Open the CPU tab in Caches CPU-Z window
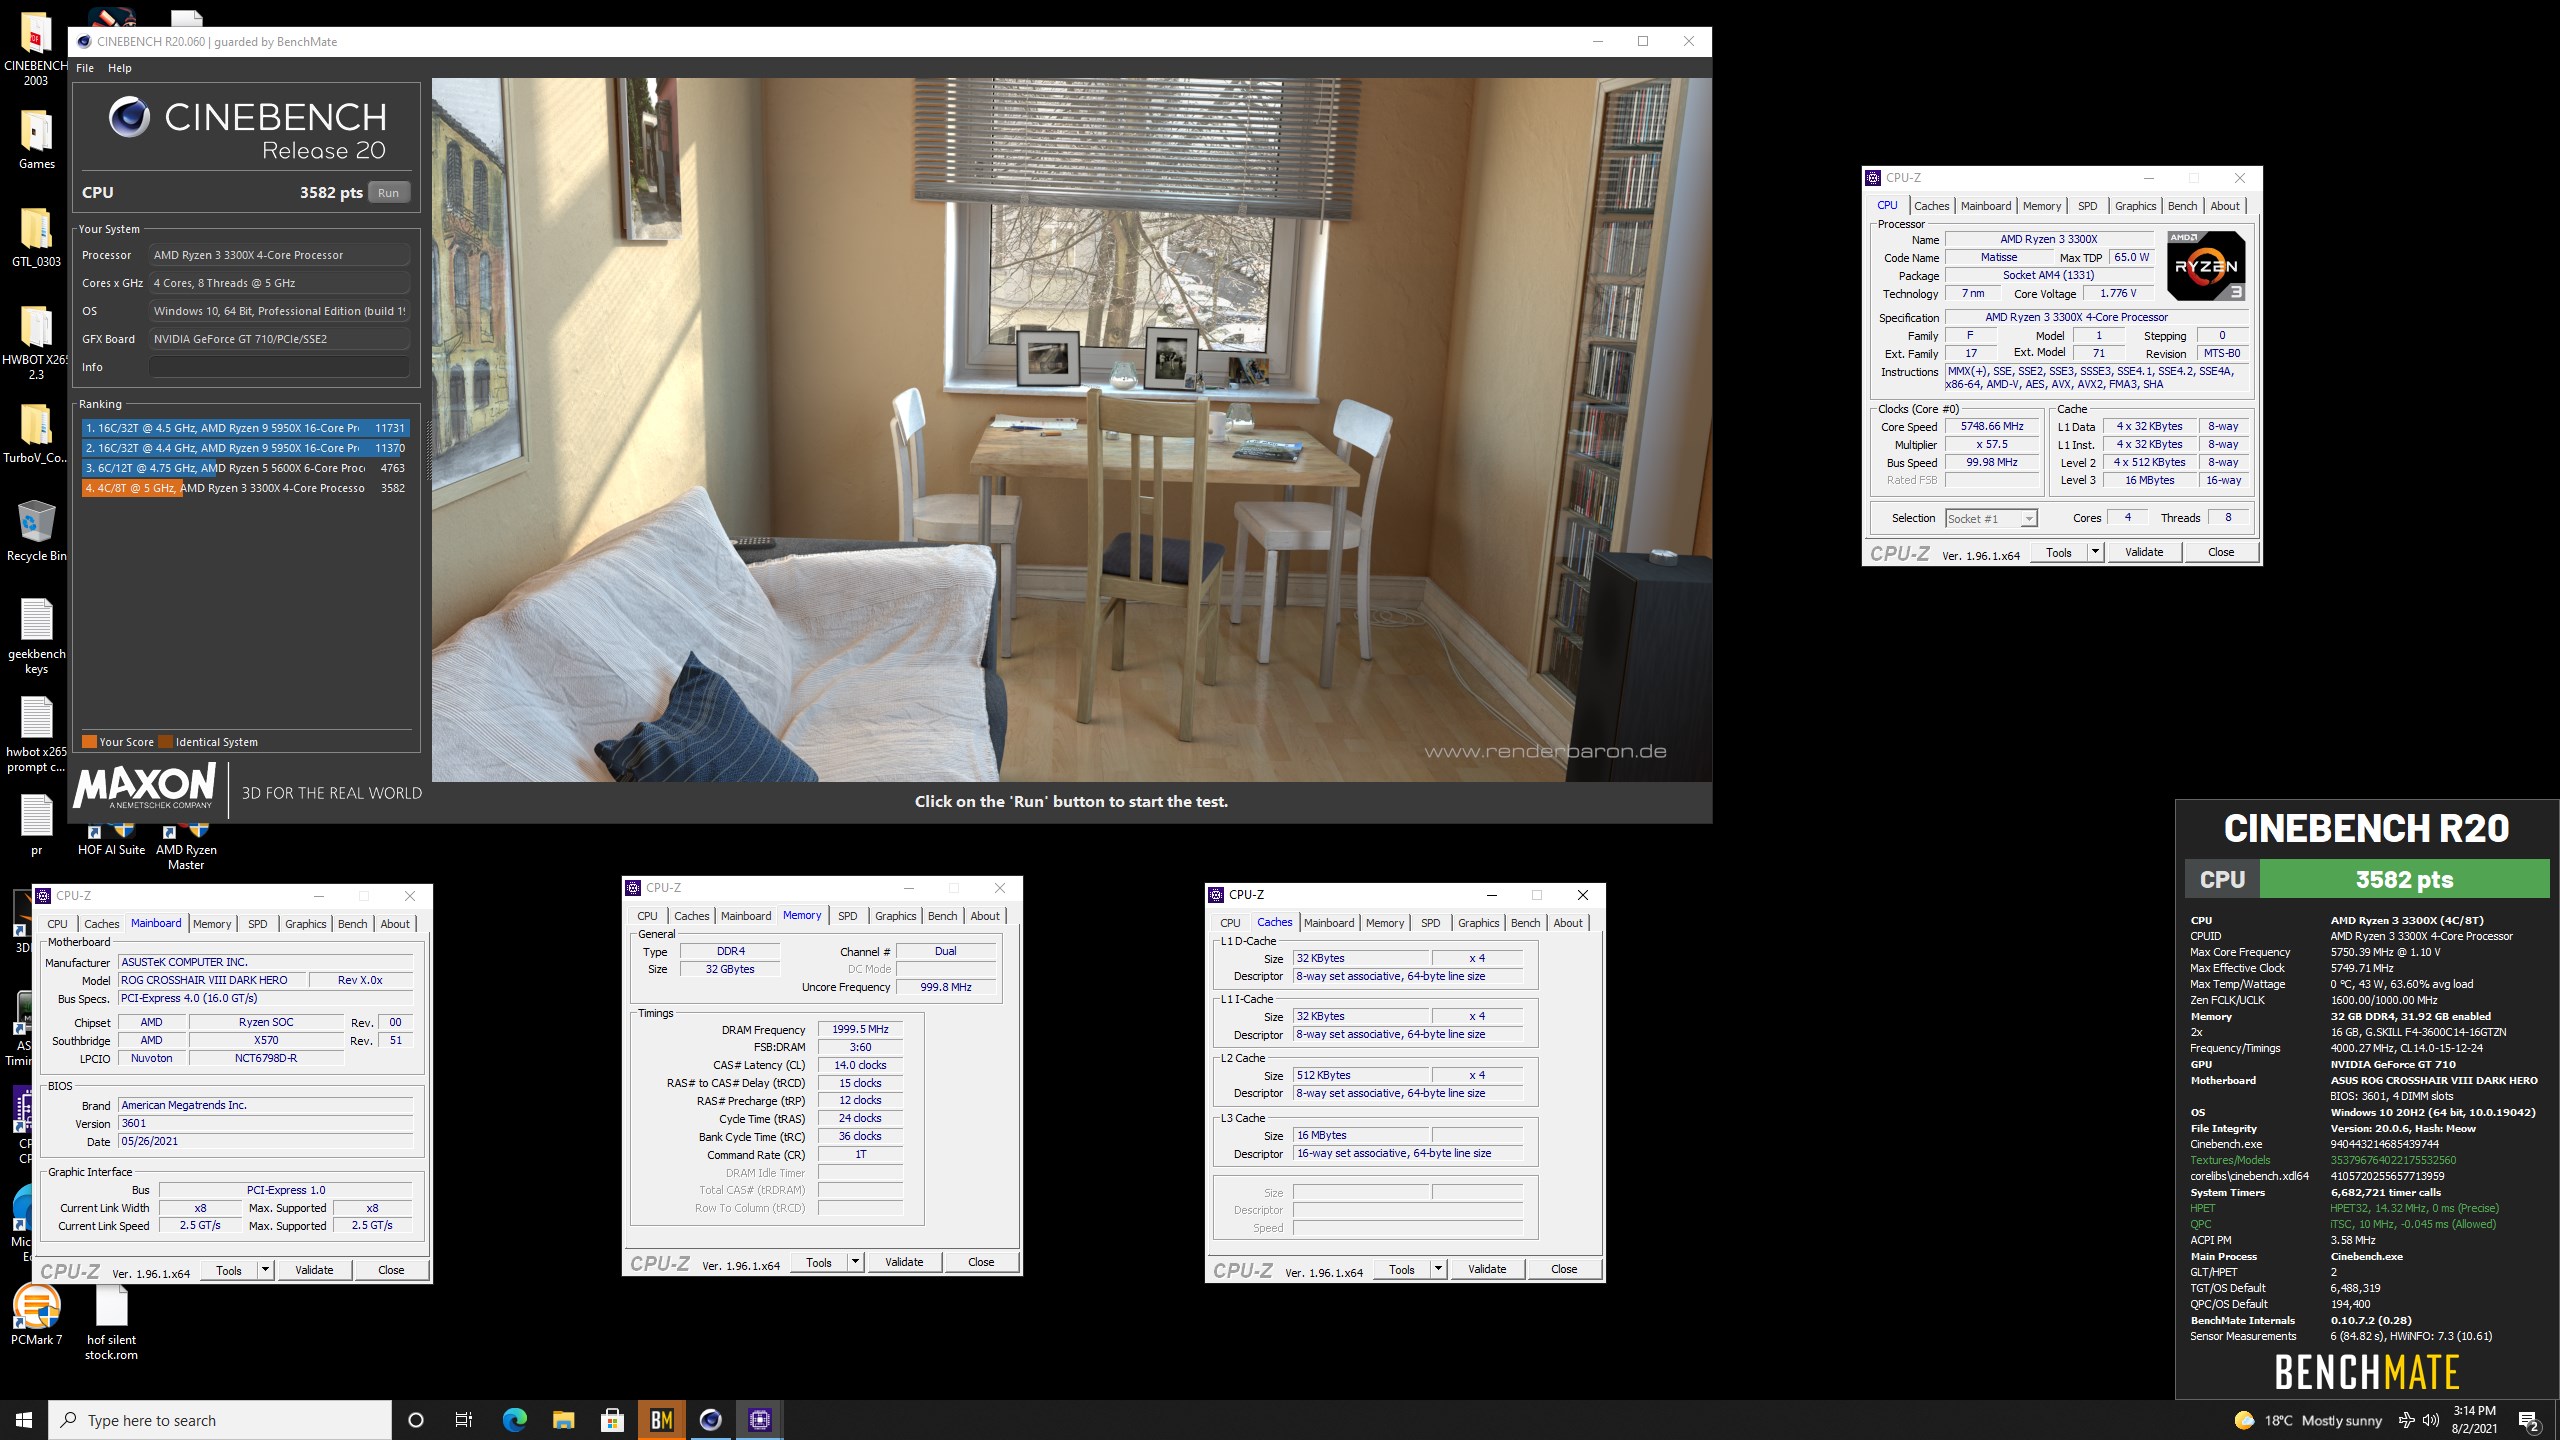Screen dimensions: 2560x1440 tap(1230, 923)
